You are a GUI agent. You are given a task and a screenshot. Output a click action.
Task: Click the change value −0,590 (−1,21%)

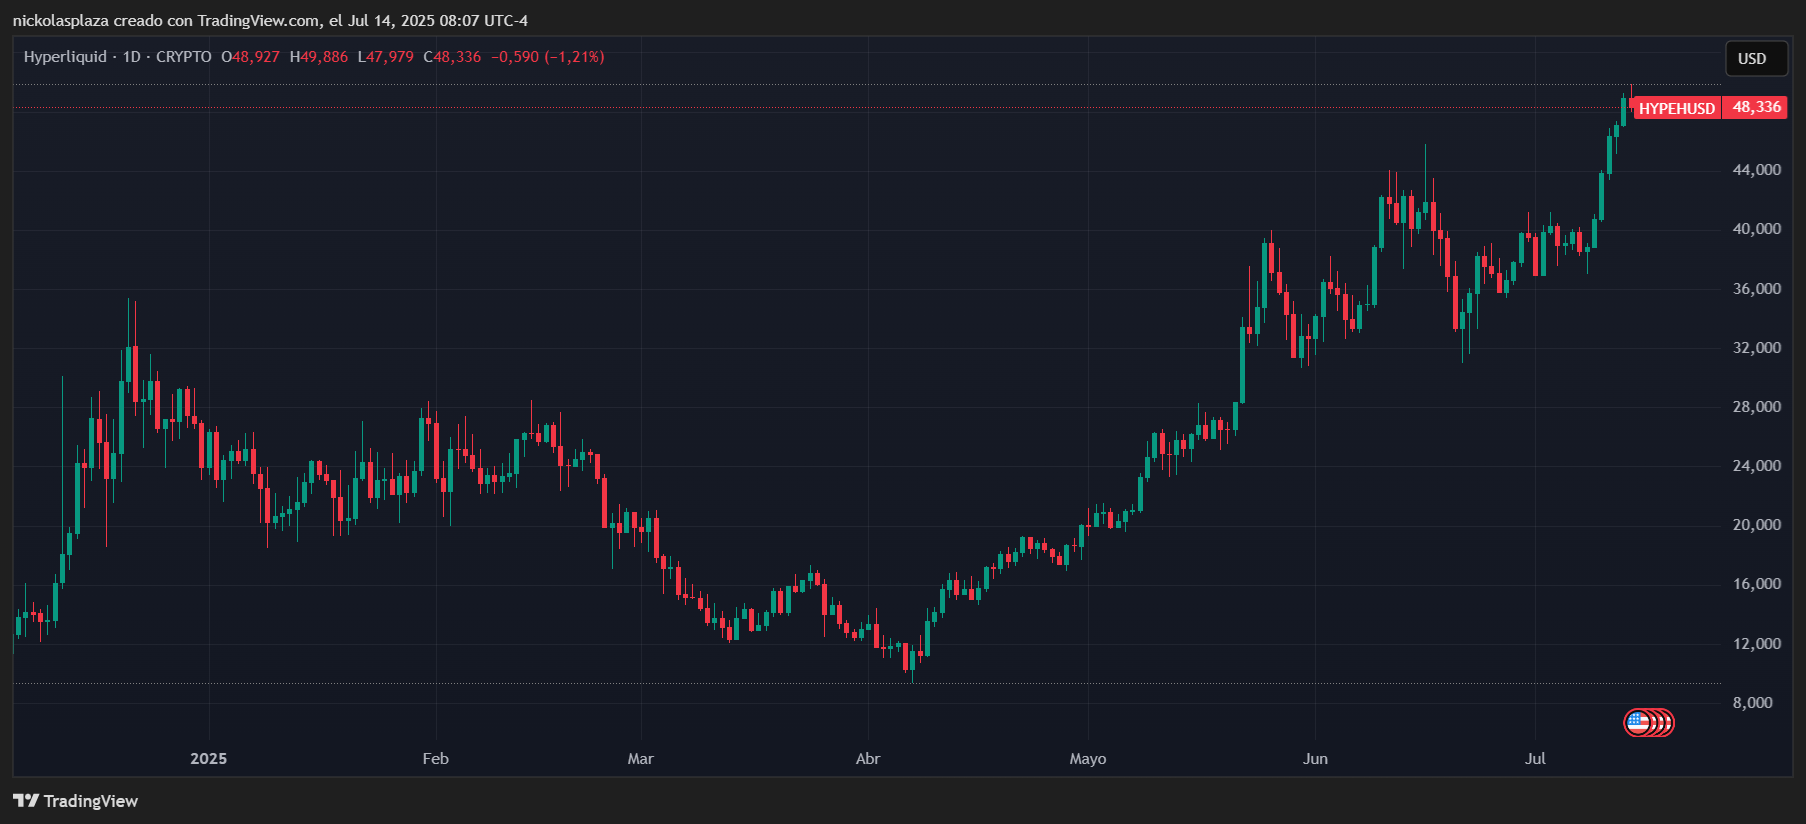point(548,57)
